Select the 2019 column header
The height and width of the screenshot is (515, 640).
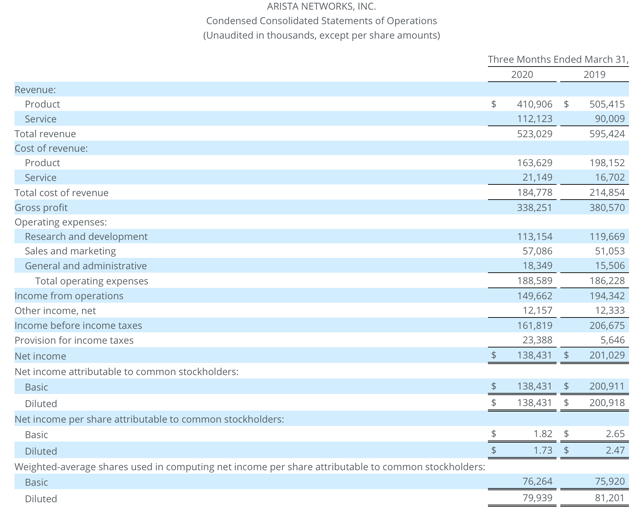click(594, 75)
